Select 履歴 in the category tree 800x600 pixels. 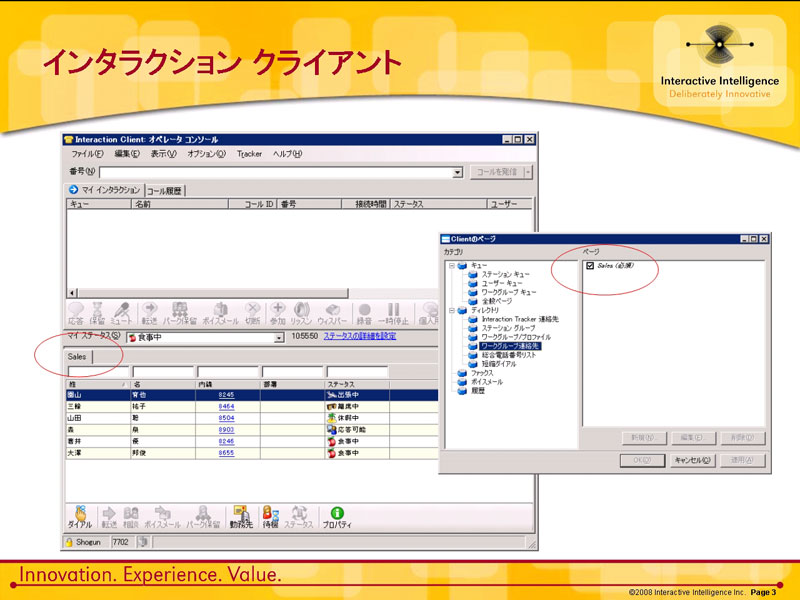pyautogui.click(x=478, y=391)
